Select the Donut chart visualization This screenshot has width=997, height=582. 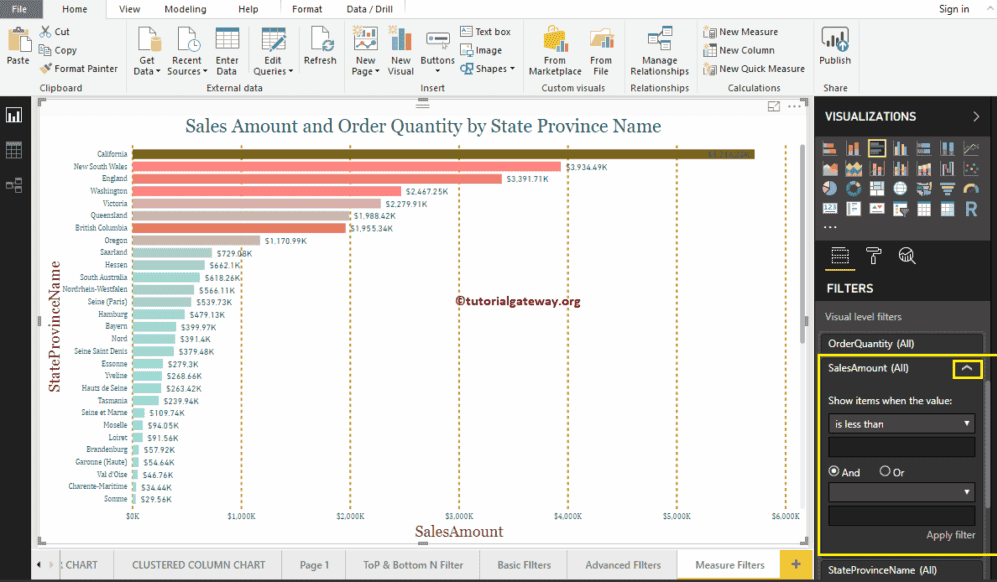click(x=853, y=188)
